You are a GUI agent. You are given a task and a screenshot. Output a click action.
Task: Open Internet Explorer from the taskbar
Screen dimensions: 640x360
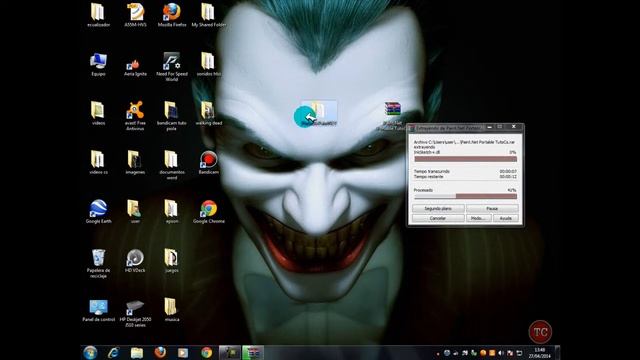point(113,353)
